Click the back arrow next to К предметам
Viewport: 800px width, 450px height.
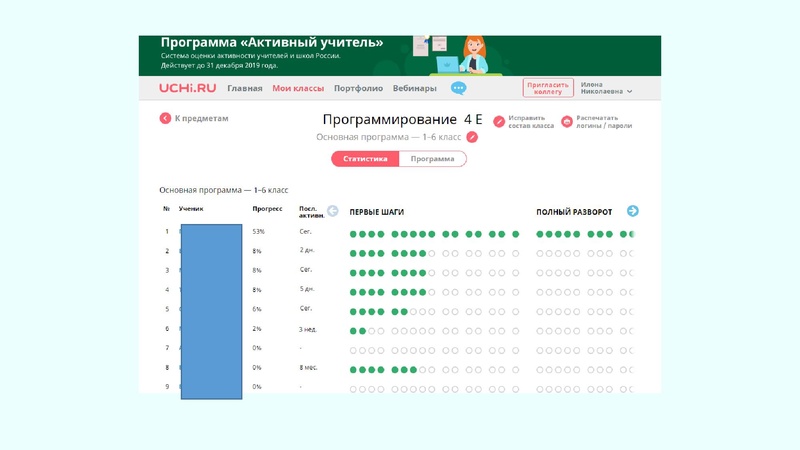coord(165,118)
